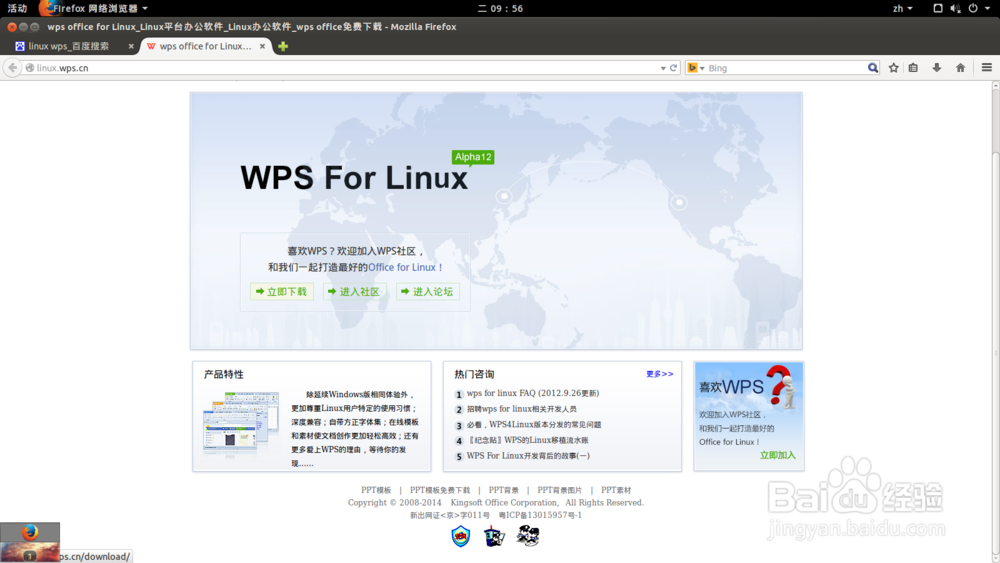Click the product features screenshot thumbnail
The height and width of the screenshot is (563, 1000).
pyautogui.click(x=241, y=423)
